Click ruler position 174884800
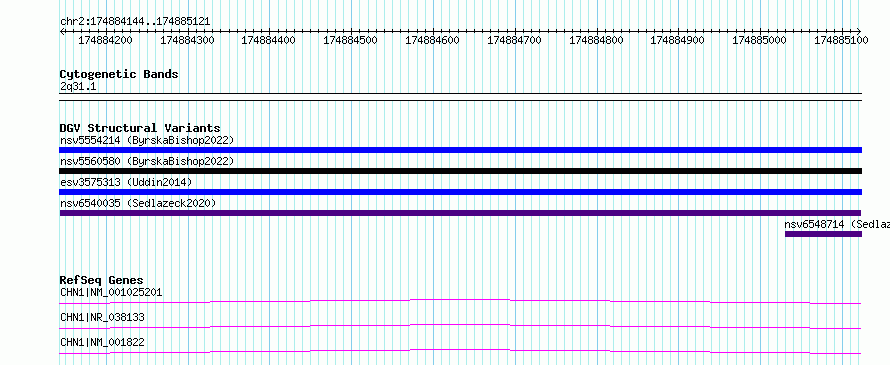Image resolution: width=890 pixels, height=365 pixels. pos(596,41)
